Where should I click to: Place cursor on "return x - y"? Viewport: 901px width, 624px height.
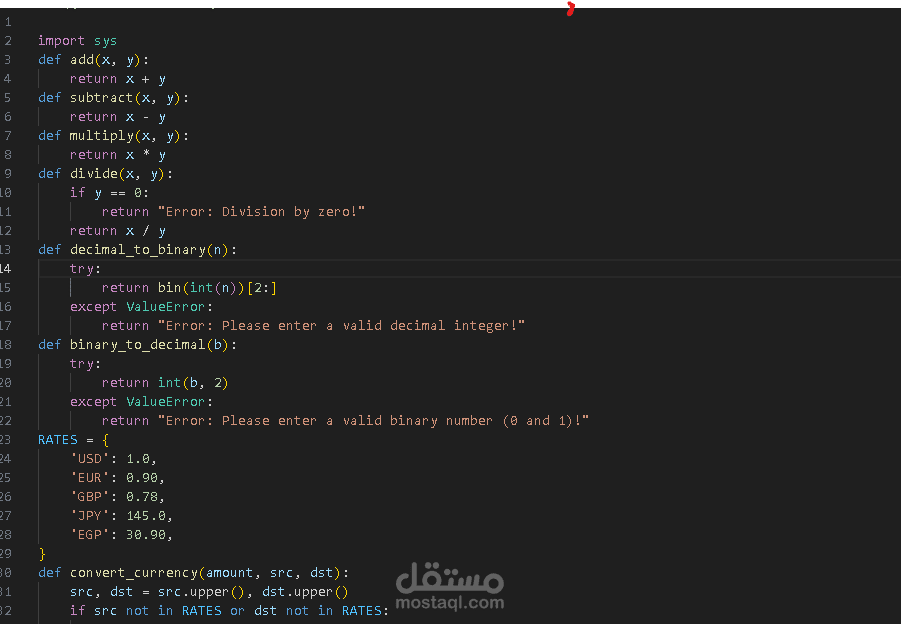click(118, 117)
